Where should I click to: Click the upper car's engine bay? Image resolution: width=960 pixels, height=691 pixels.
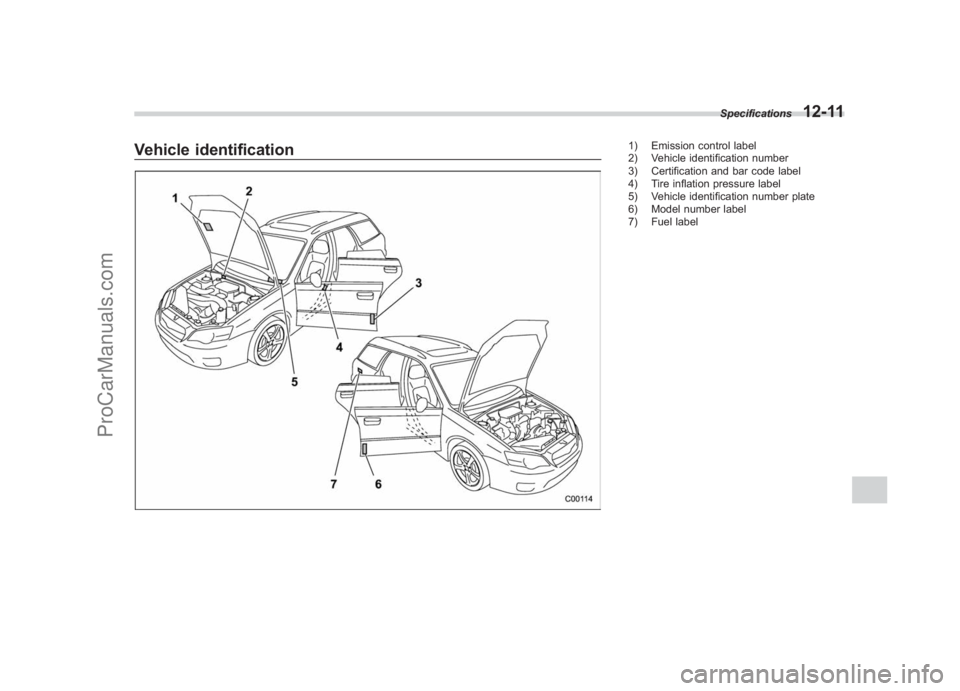[214, 298]
